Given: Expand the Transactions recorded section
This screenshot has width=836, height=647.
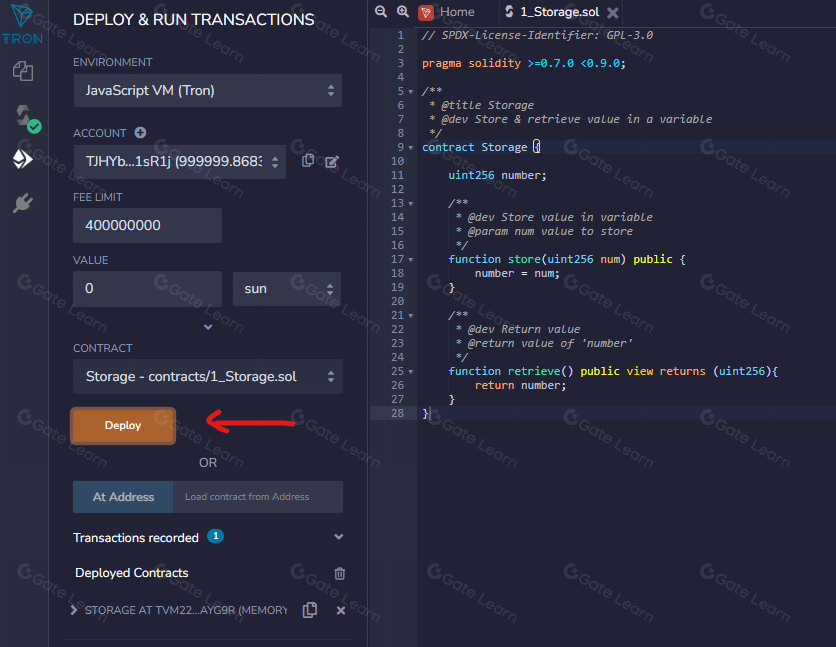Looking at the screenshot, I should point(338,538).
